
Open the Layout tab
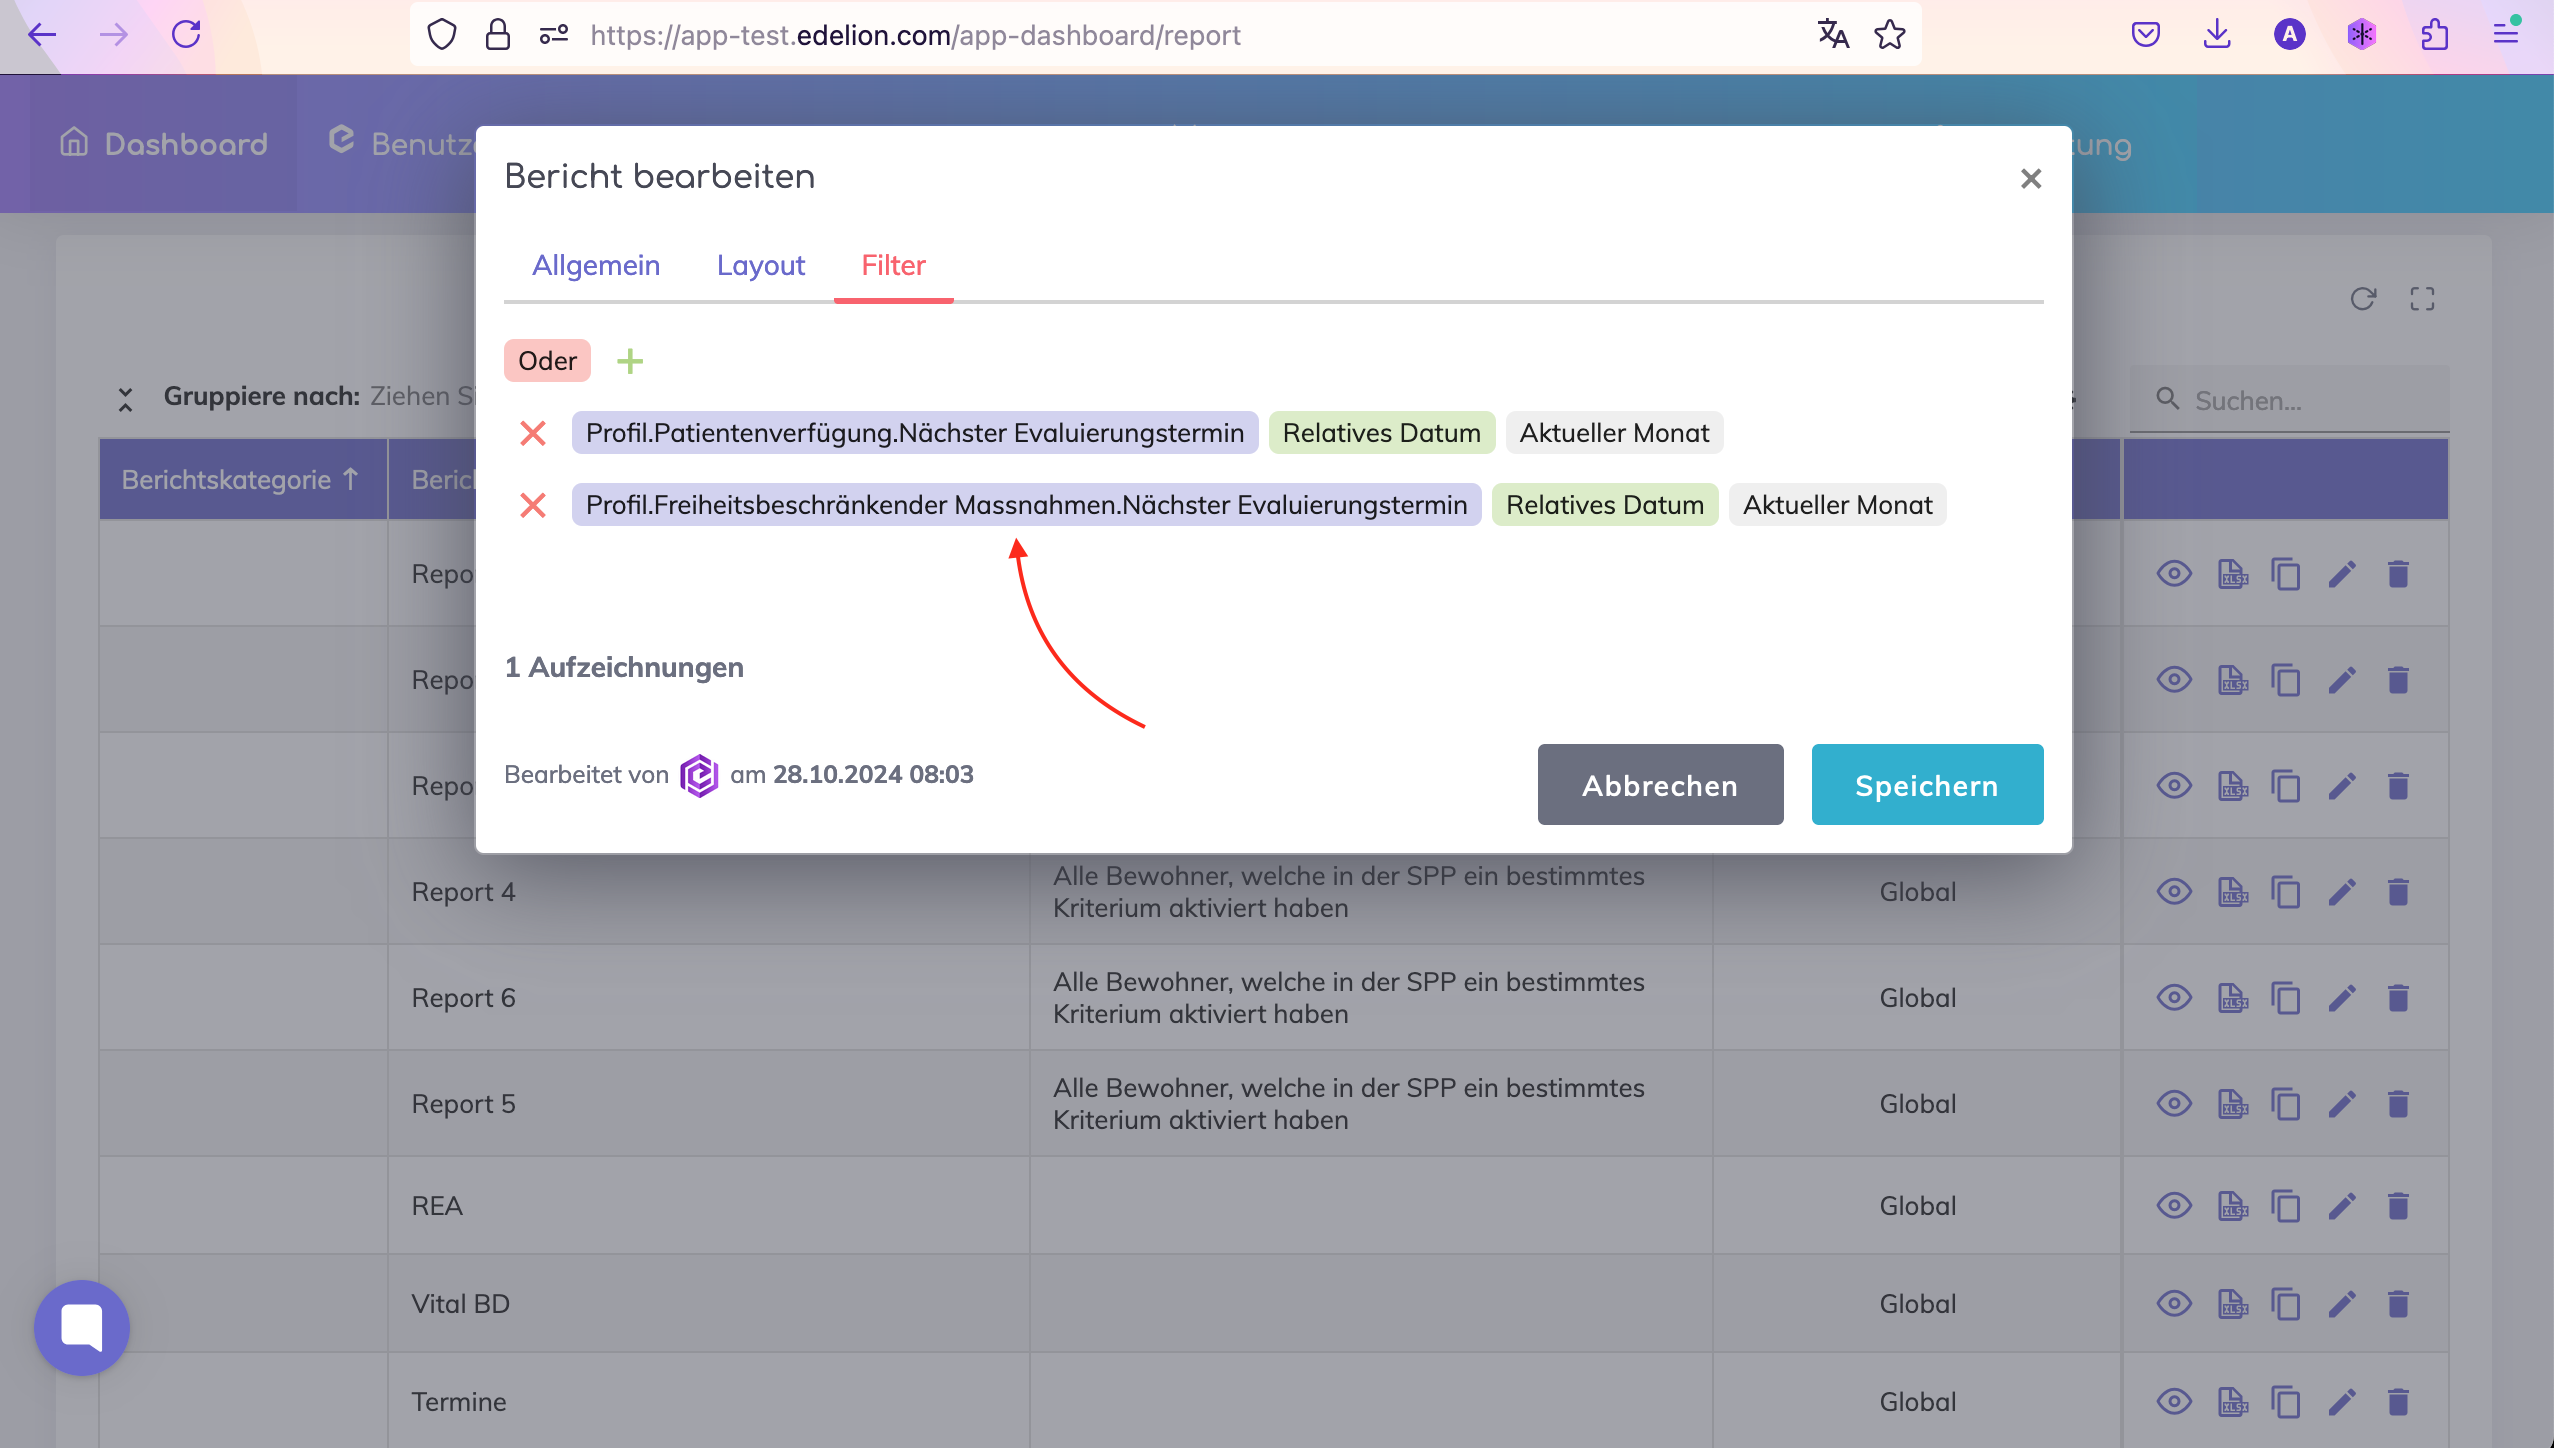tap(760, 265)
